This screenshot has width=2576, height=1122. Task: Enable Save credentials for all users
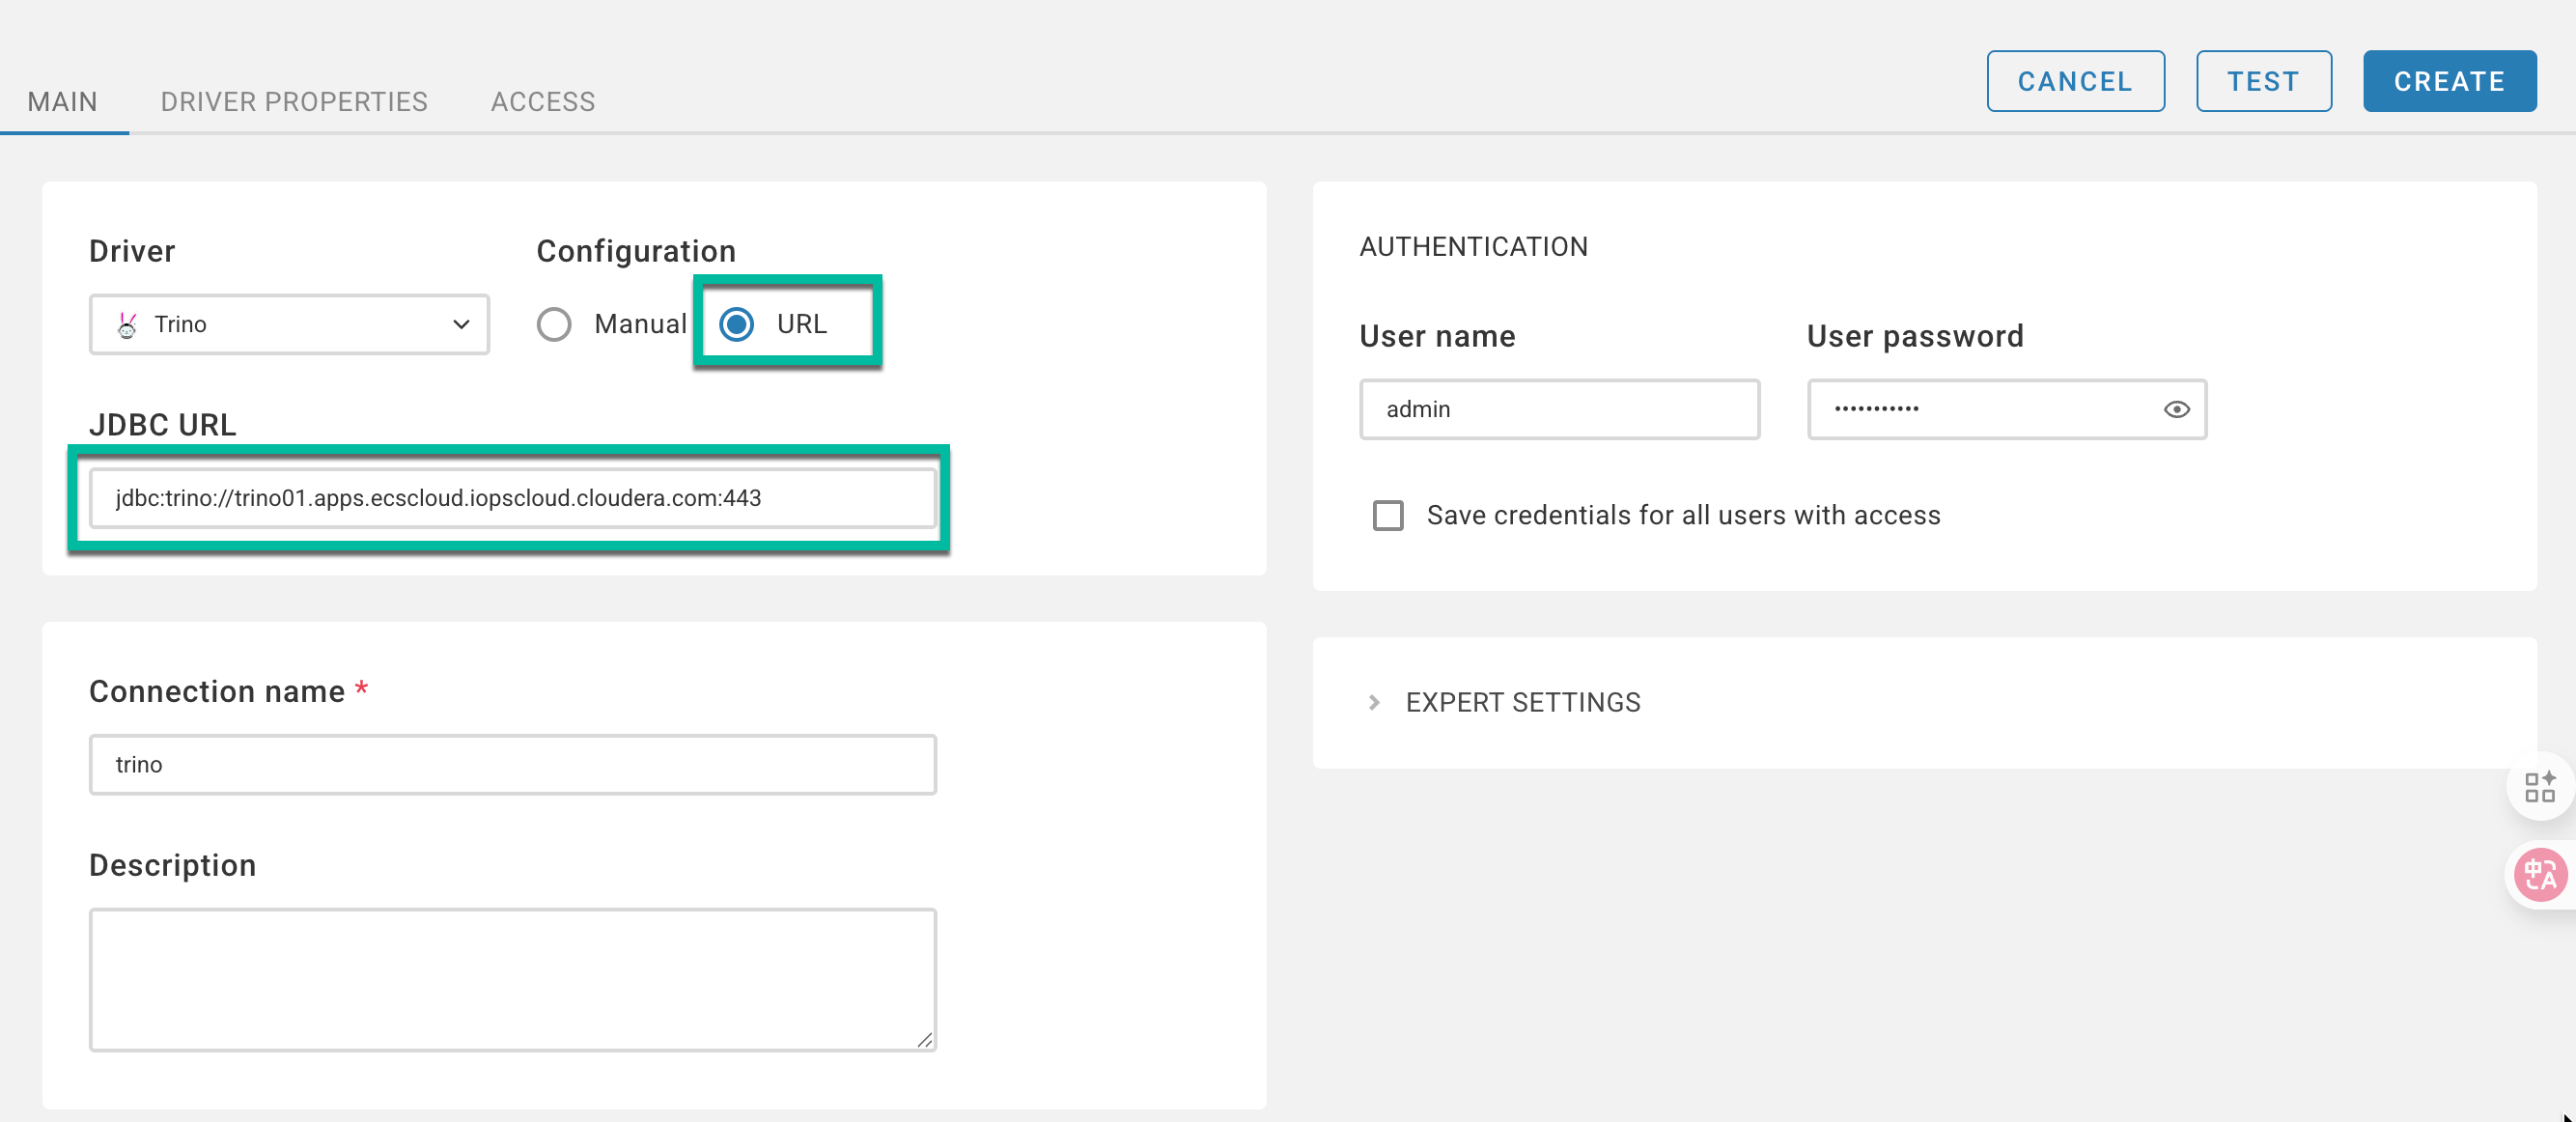(x=1388, y=516)
